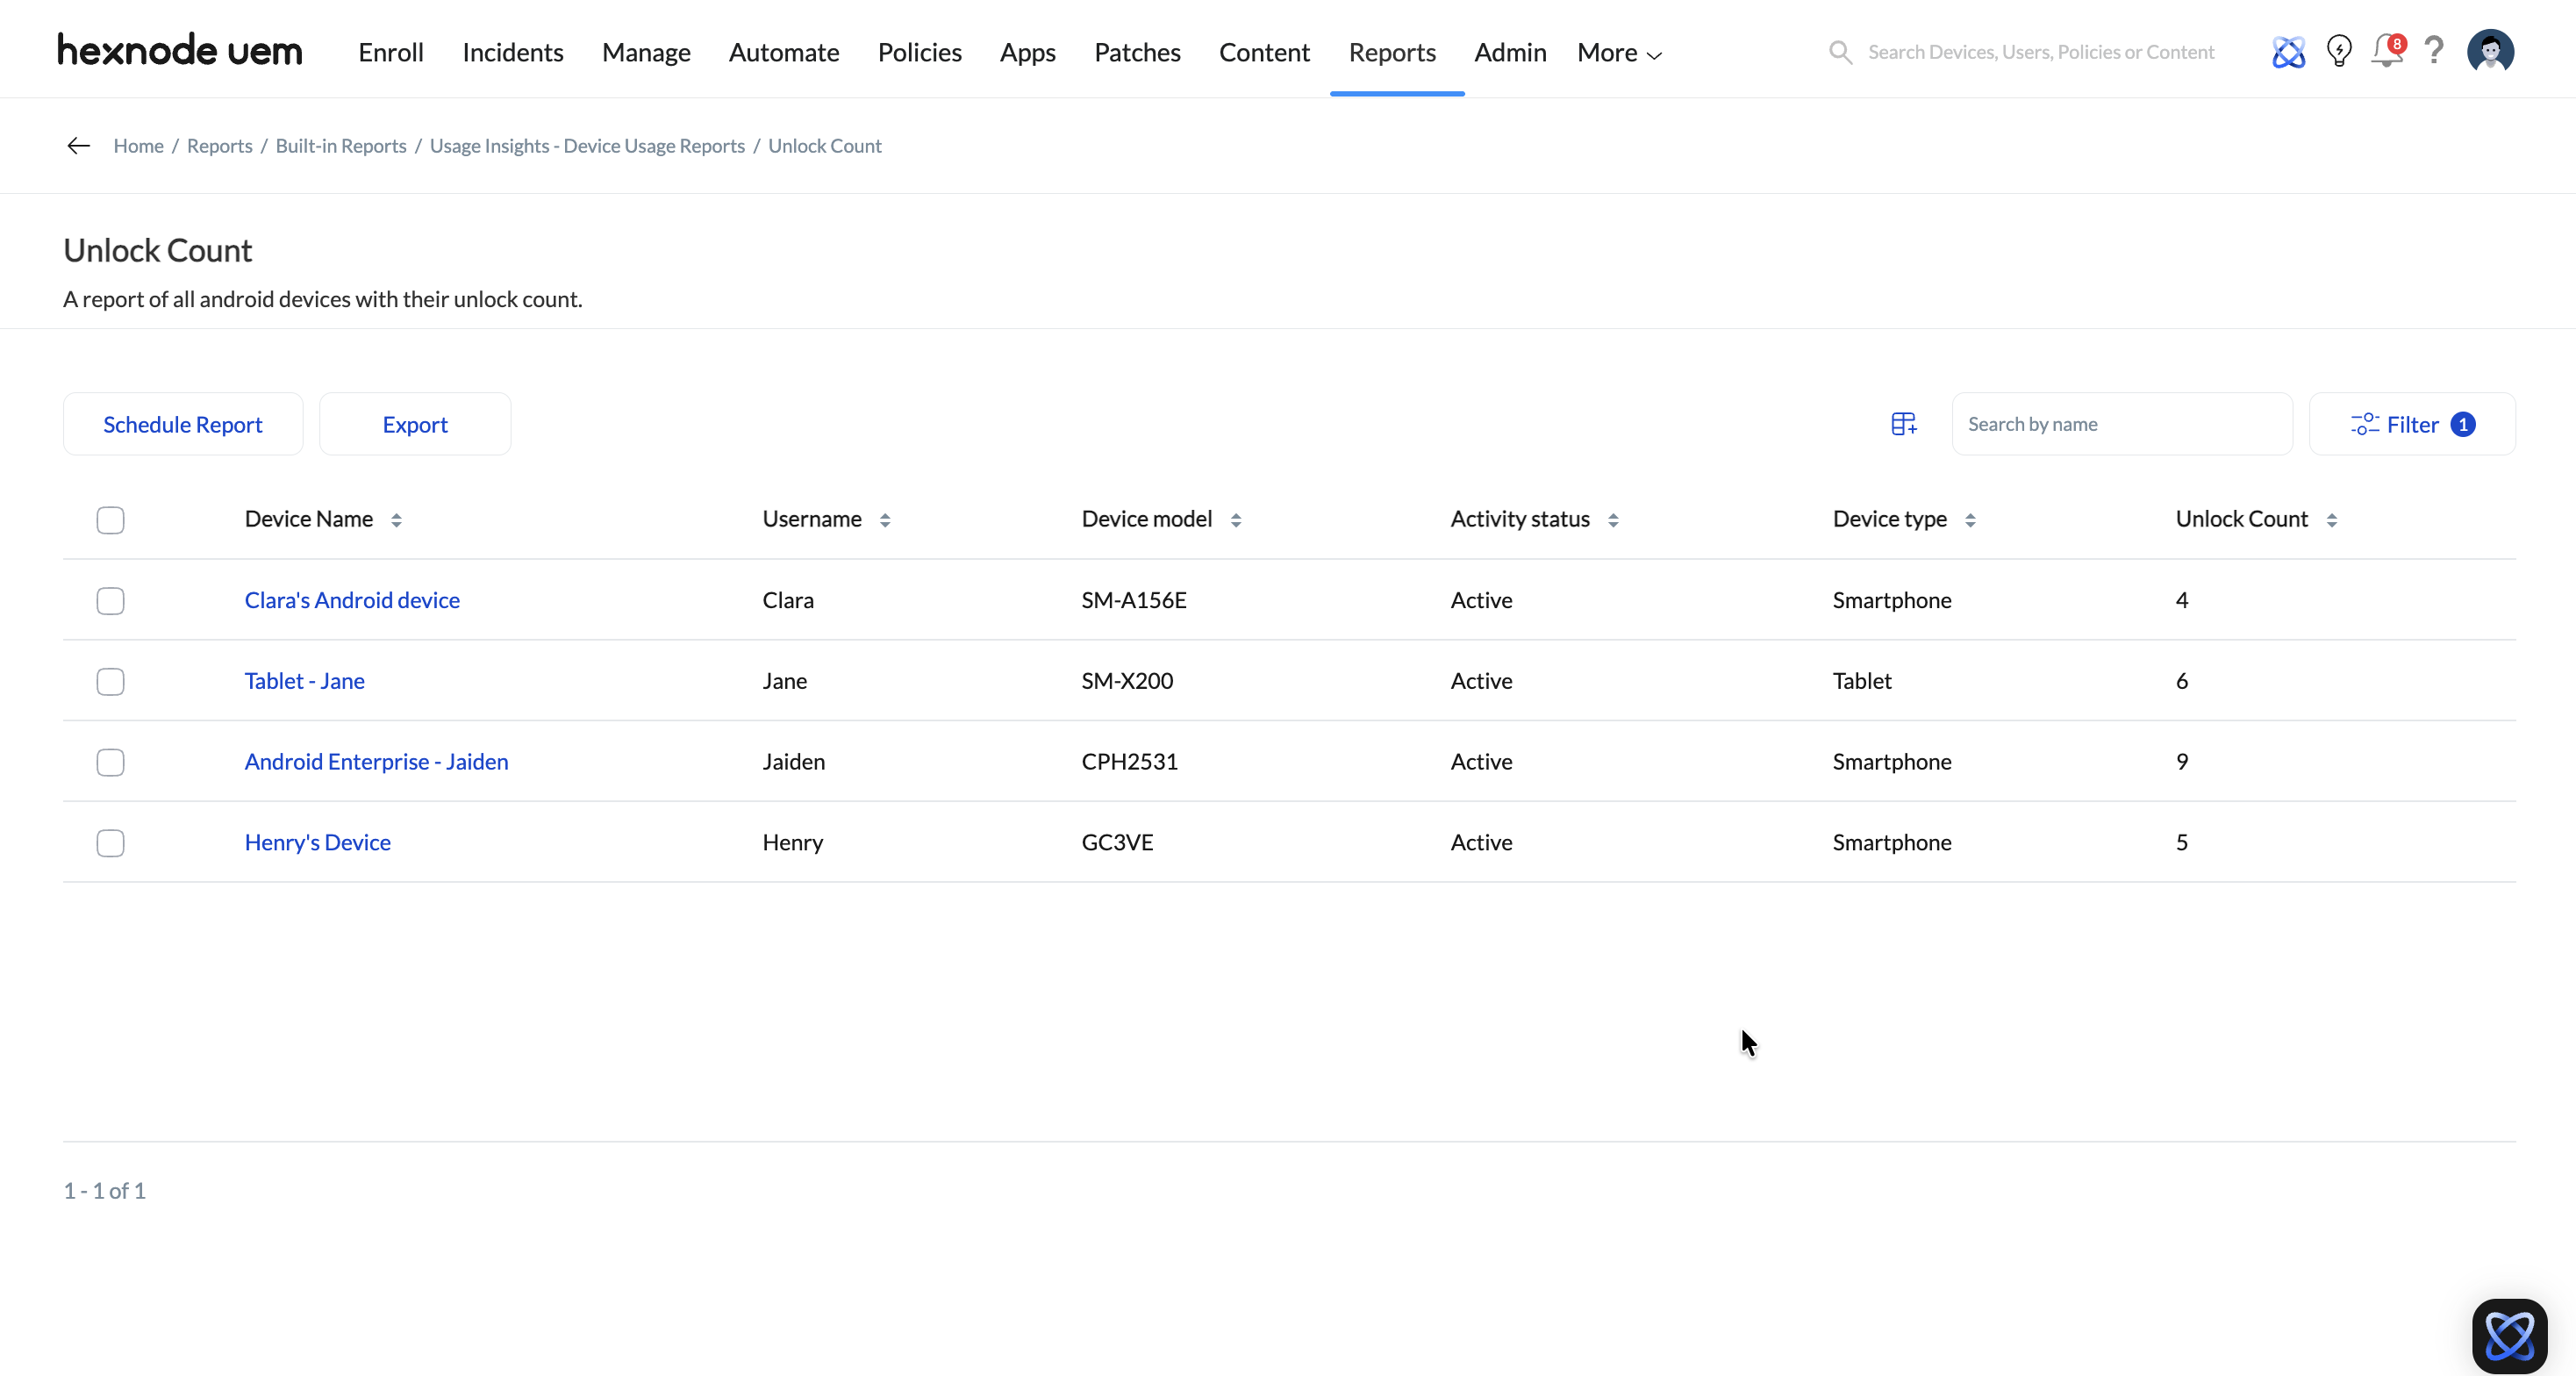Tick the select-all checkbox in table header
This screenshot has width=2576, height=1376.
pyautogui.click(x=110, y=520)
